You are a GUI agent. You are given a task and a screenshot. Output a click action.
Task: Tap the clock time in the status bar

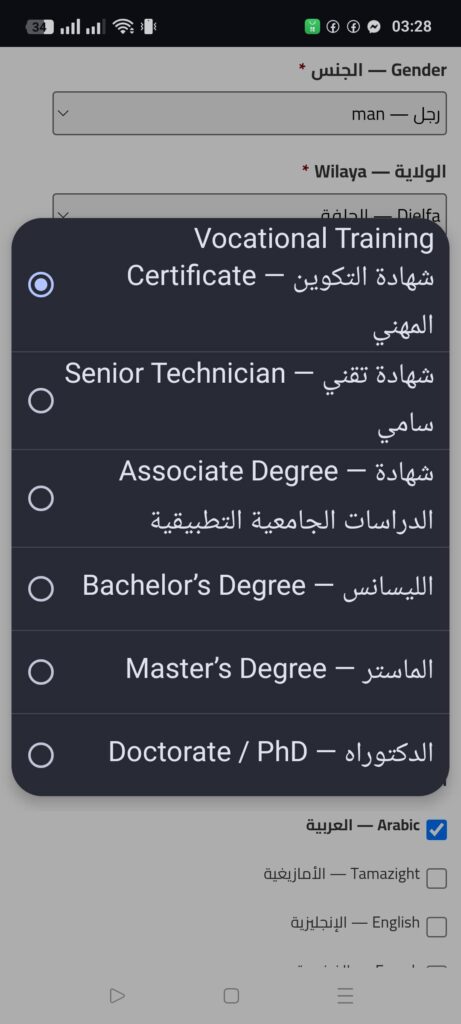pos(411,27)
